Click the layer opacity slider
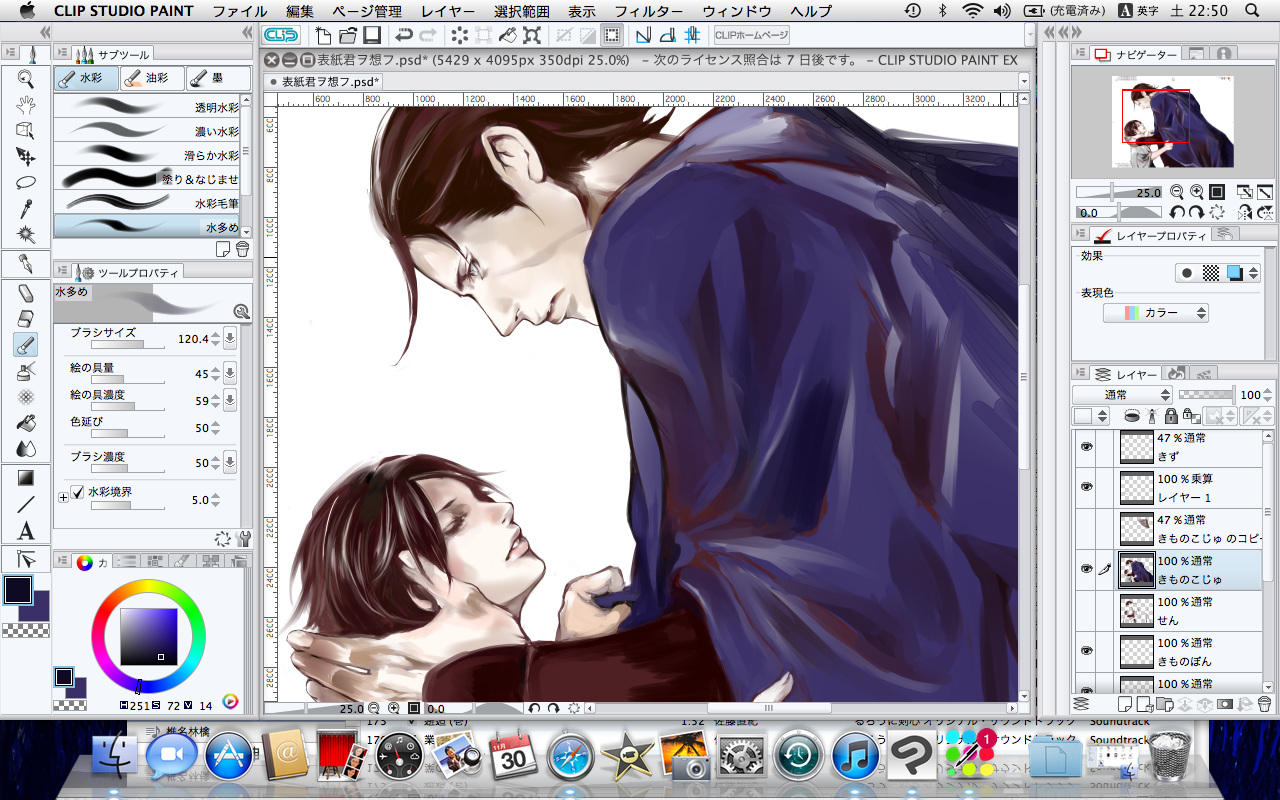The width and height of the screenshot is (1280, 800). 1207,395
